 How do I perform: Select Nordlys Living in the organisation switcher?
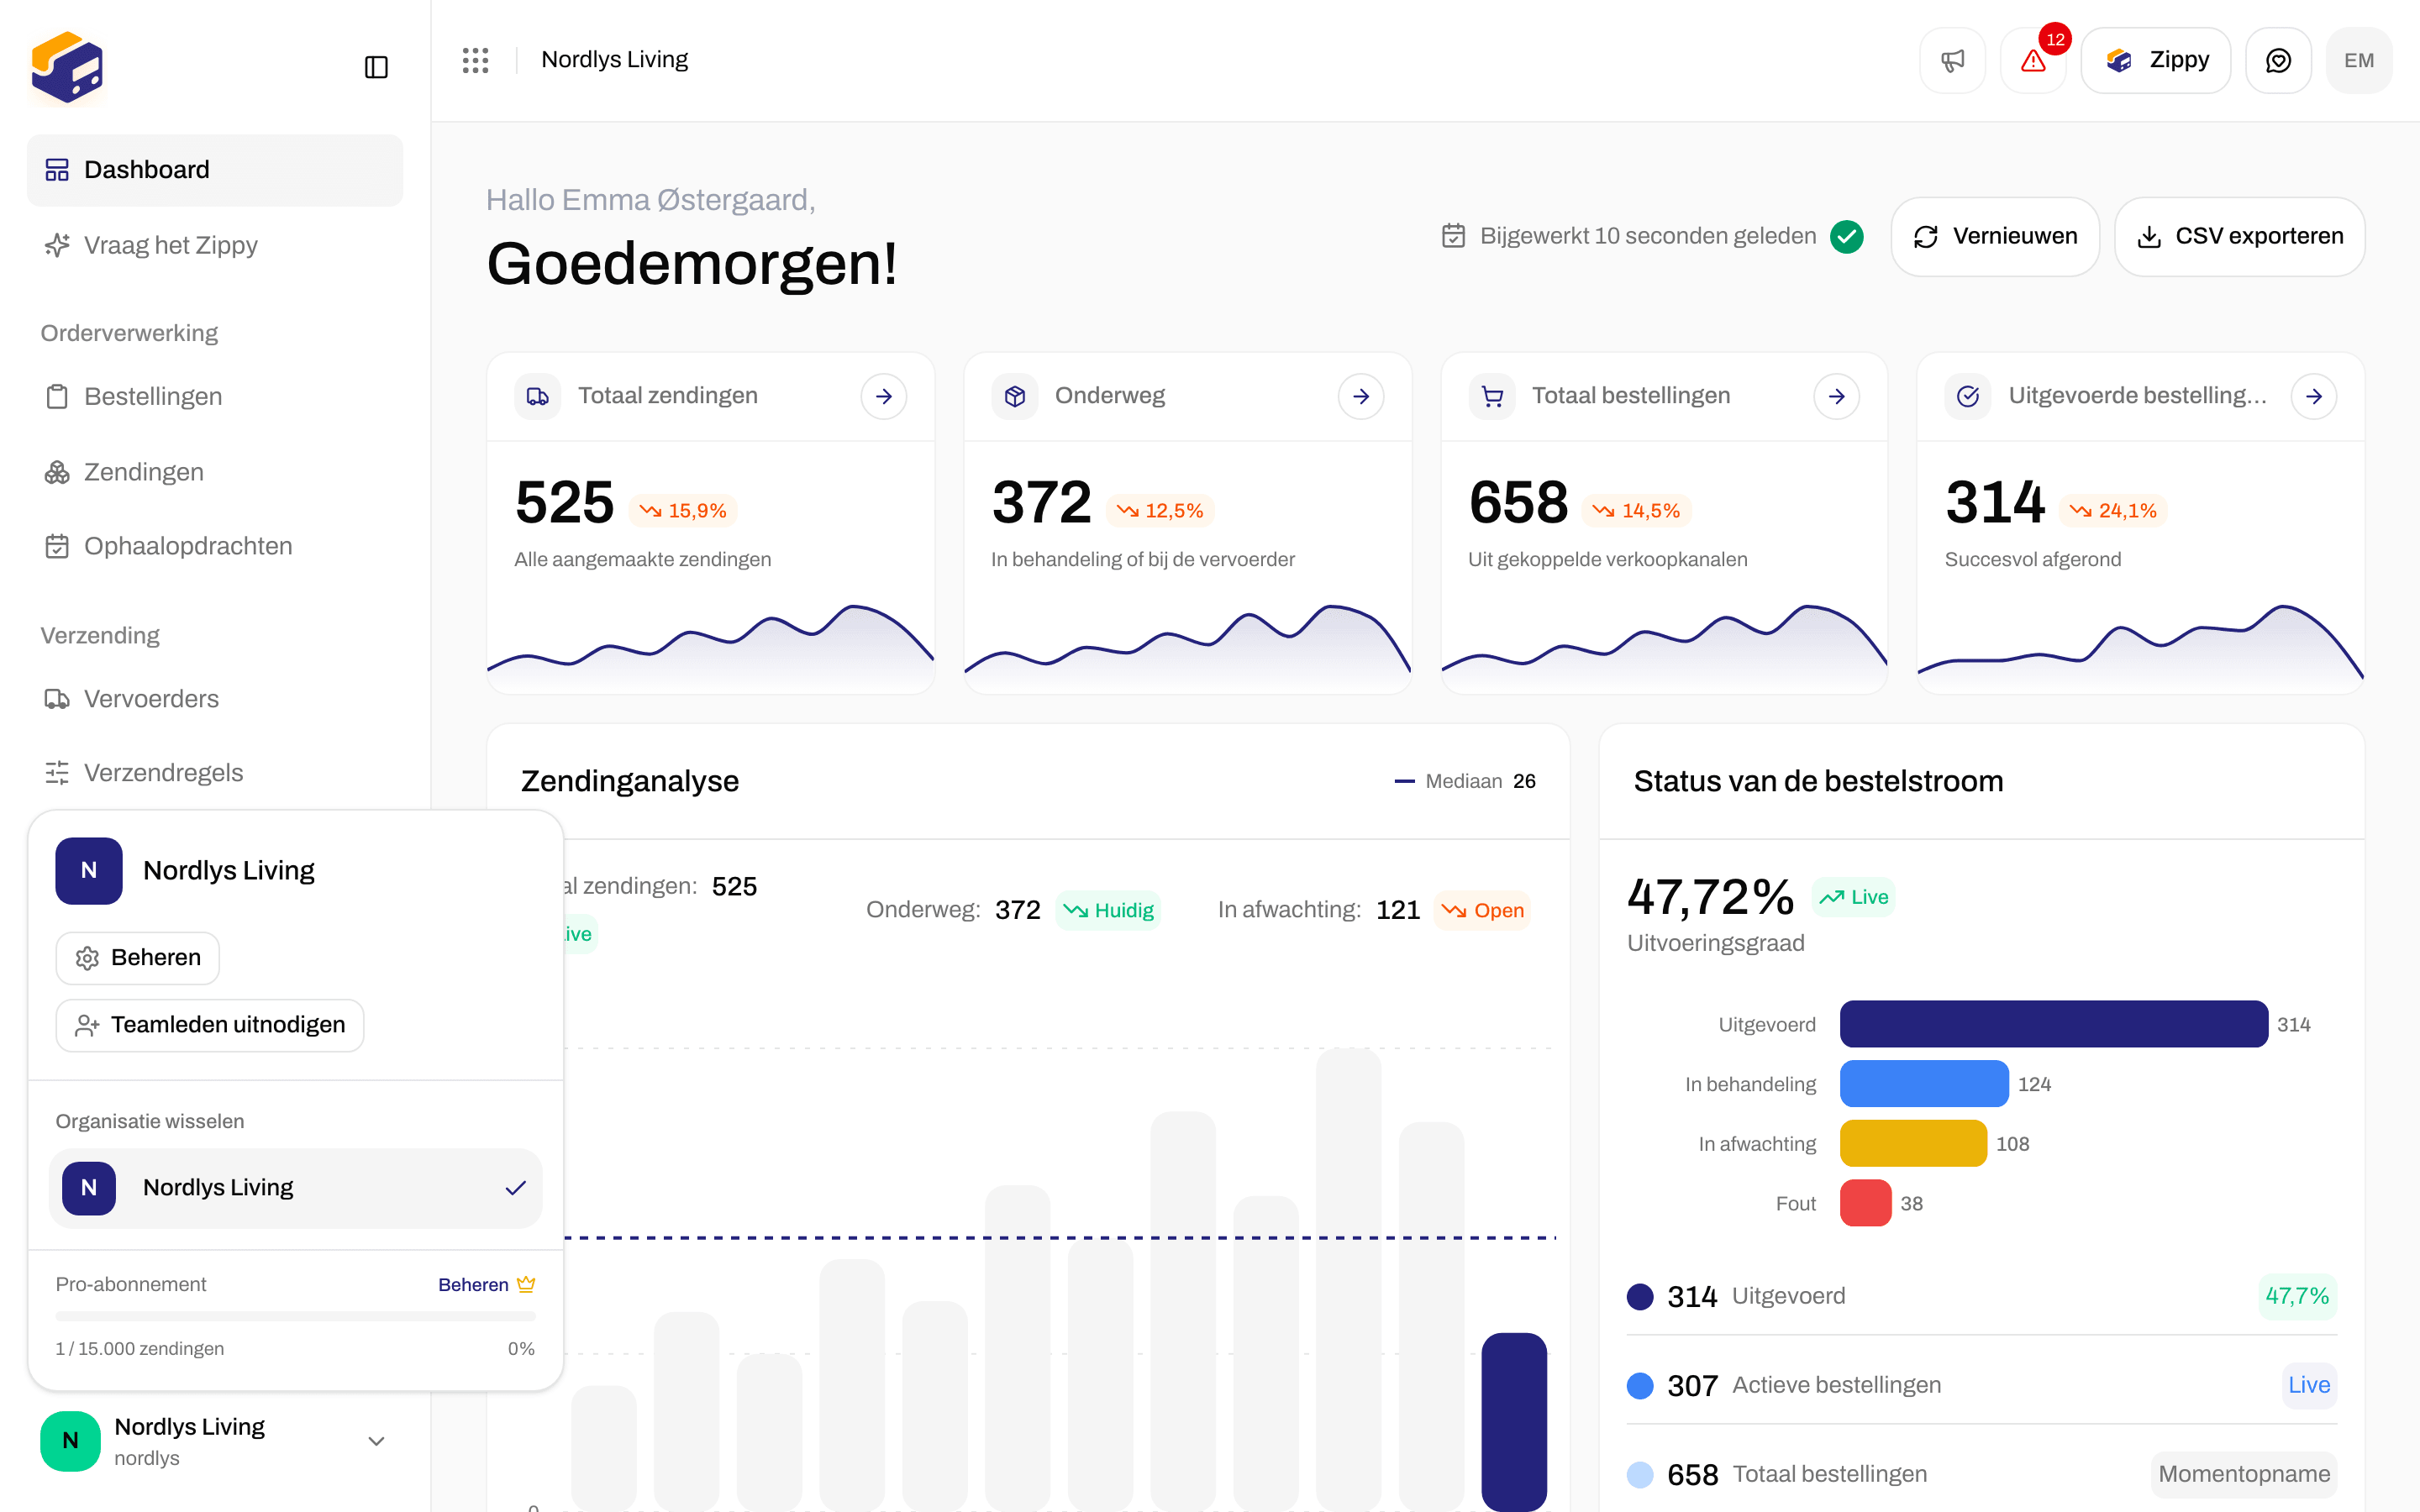295,1187
